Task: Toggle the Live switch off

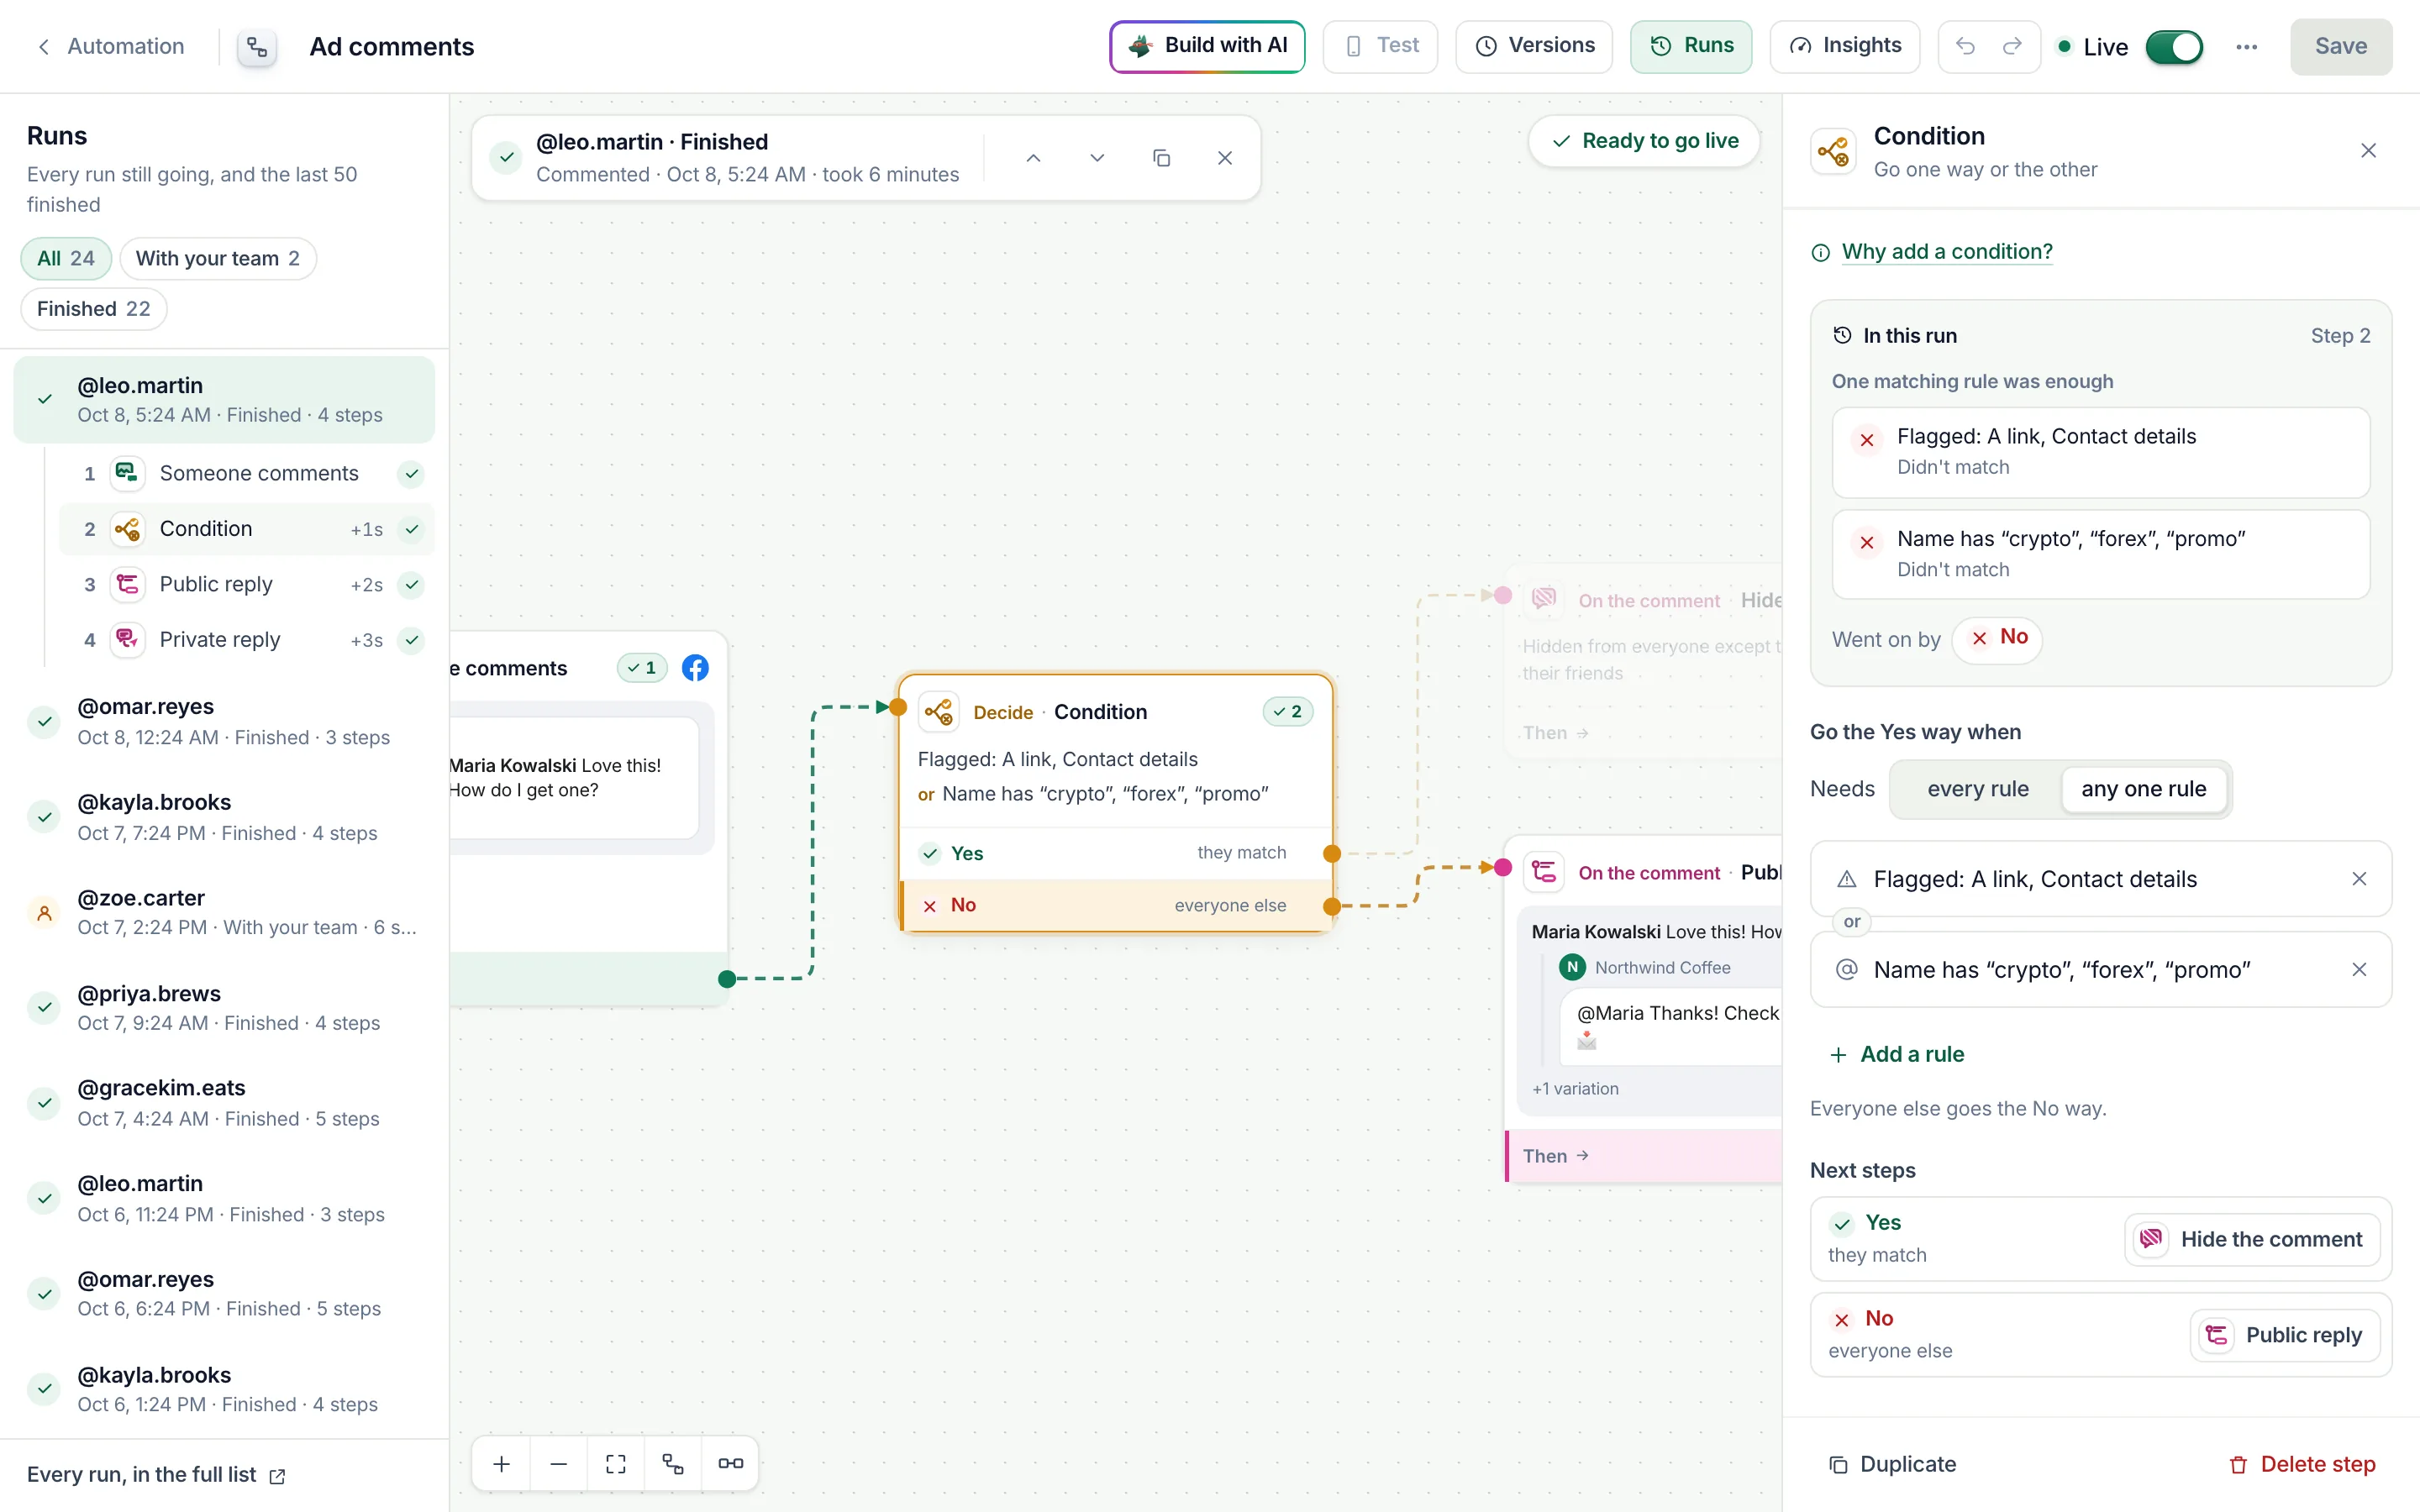Action: coord(2174,47)
